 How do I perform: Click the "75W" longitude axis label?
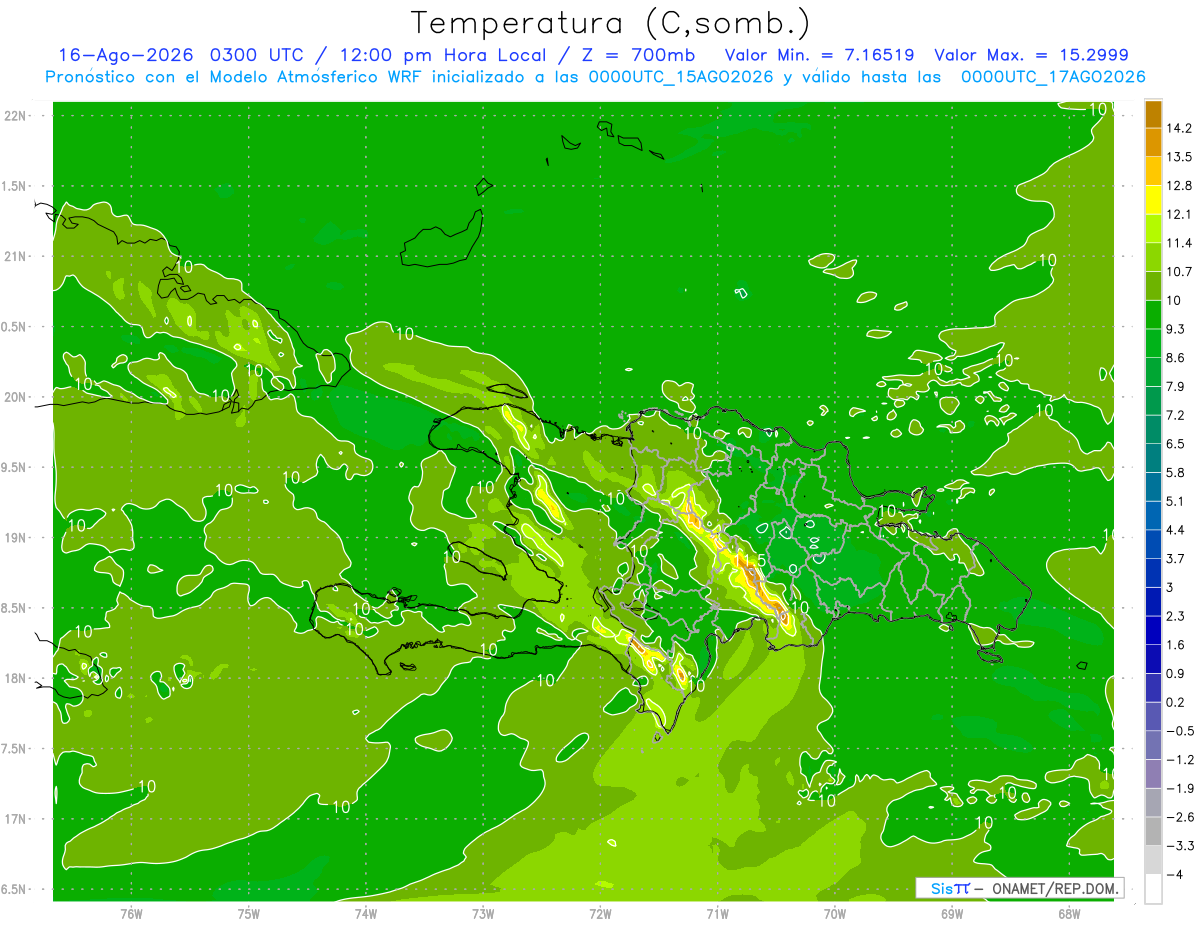coord(248,914)
